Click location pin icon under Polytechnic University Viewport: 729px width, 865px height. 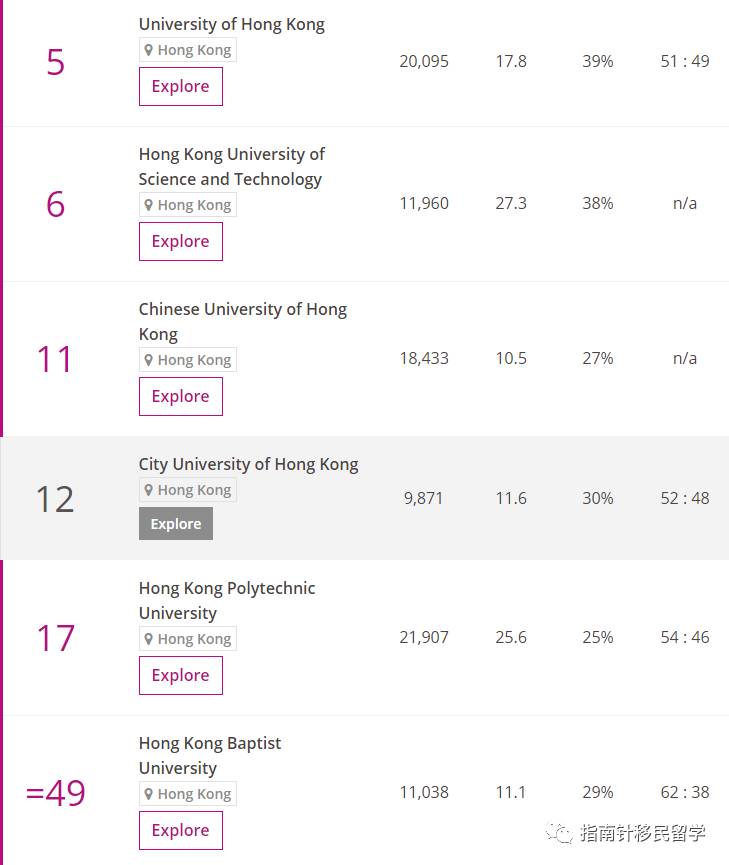pyautogui.click(x=148, y=639)
